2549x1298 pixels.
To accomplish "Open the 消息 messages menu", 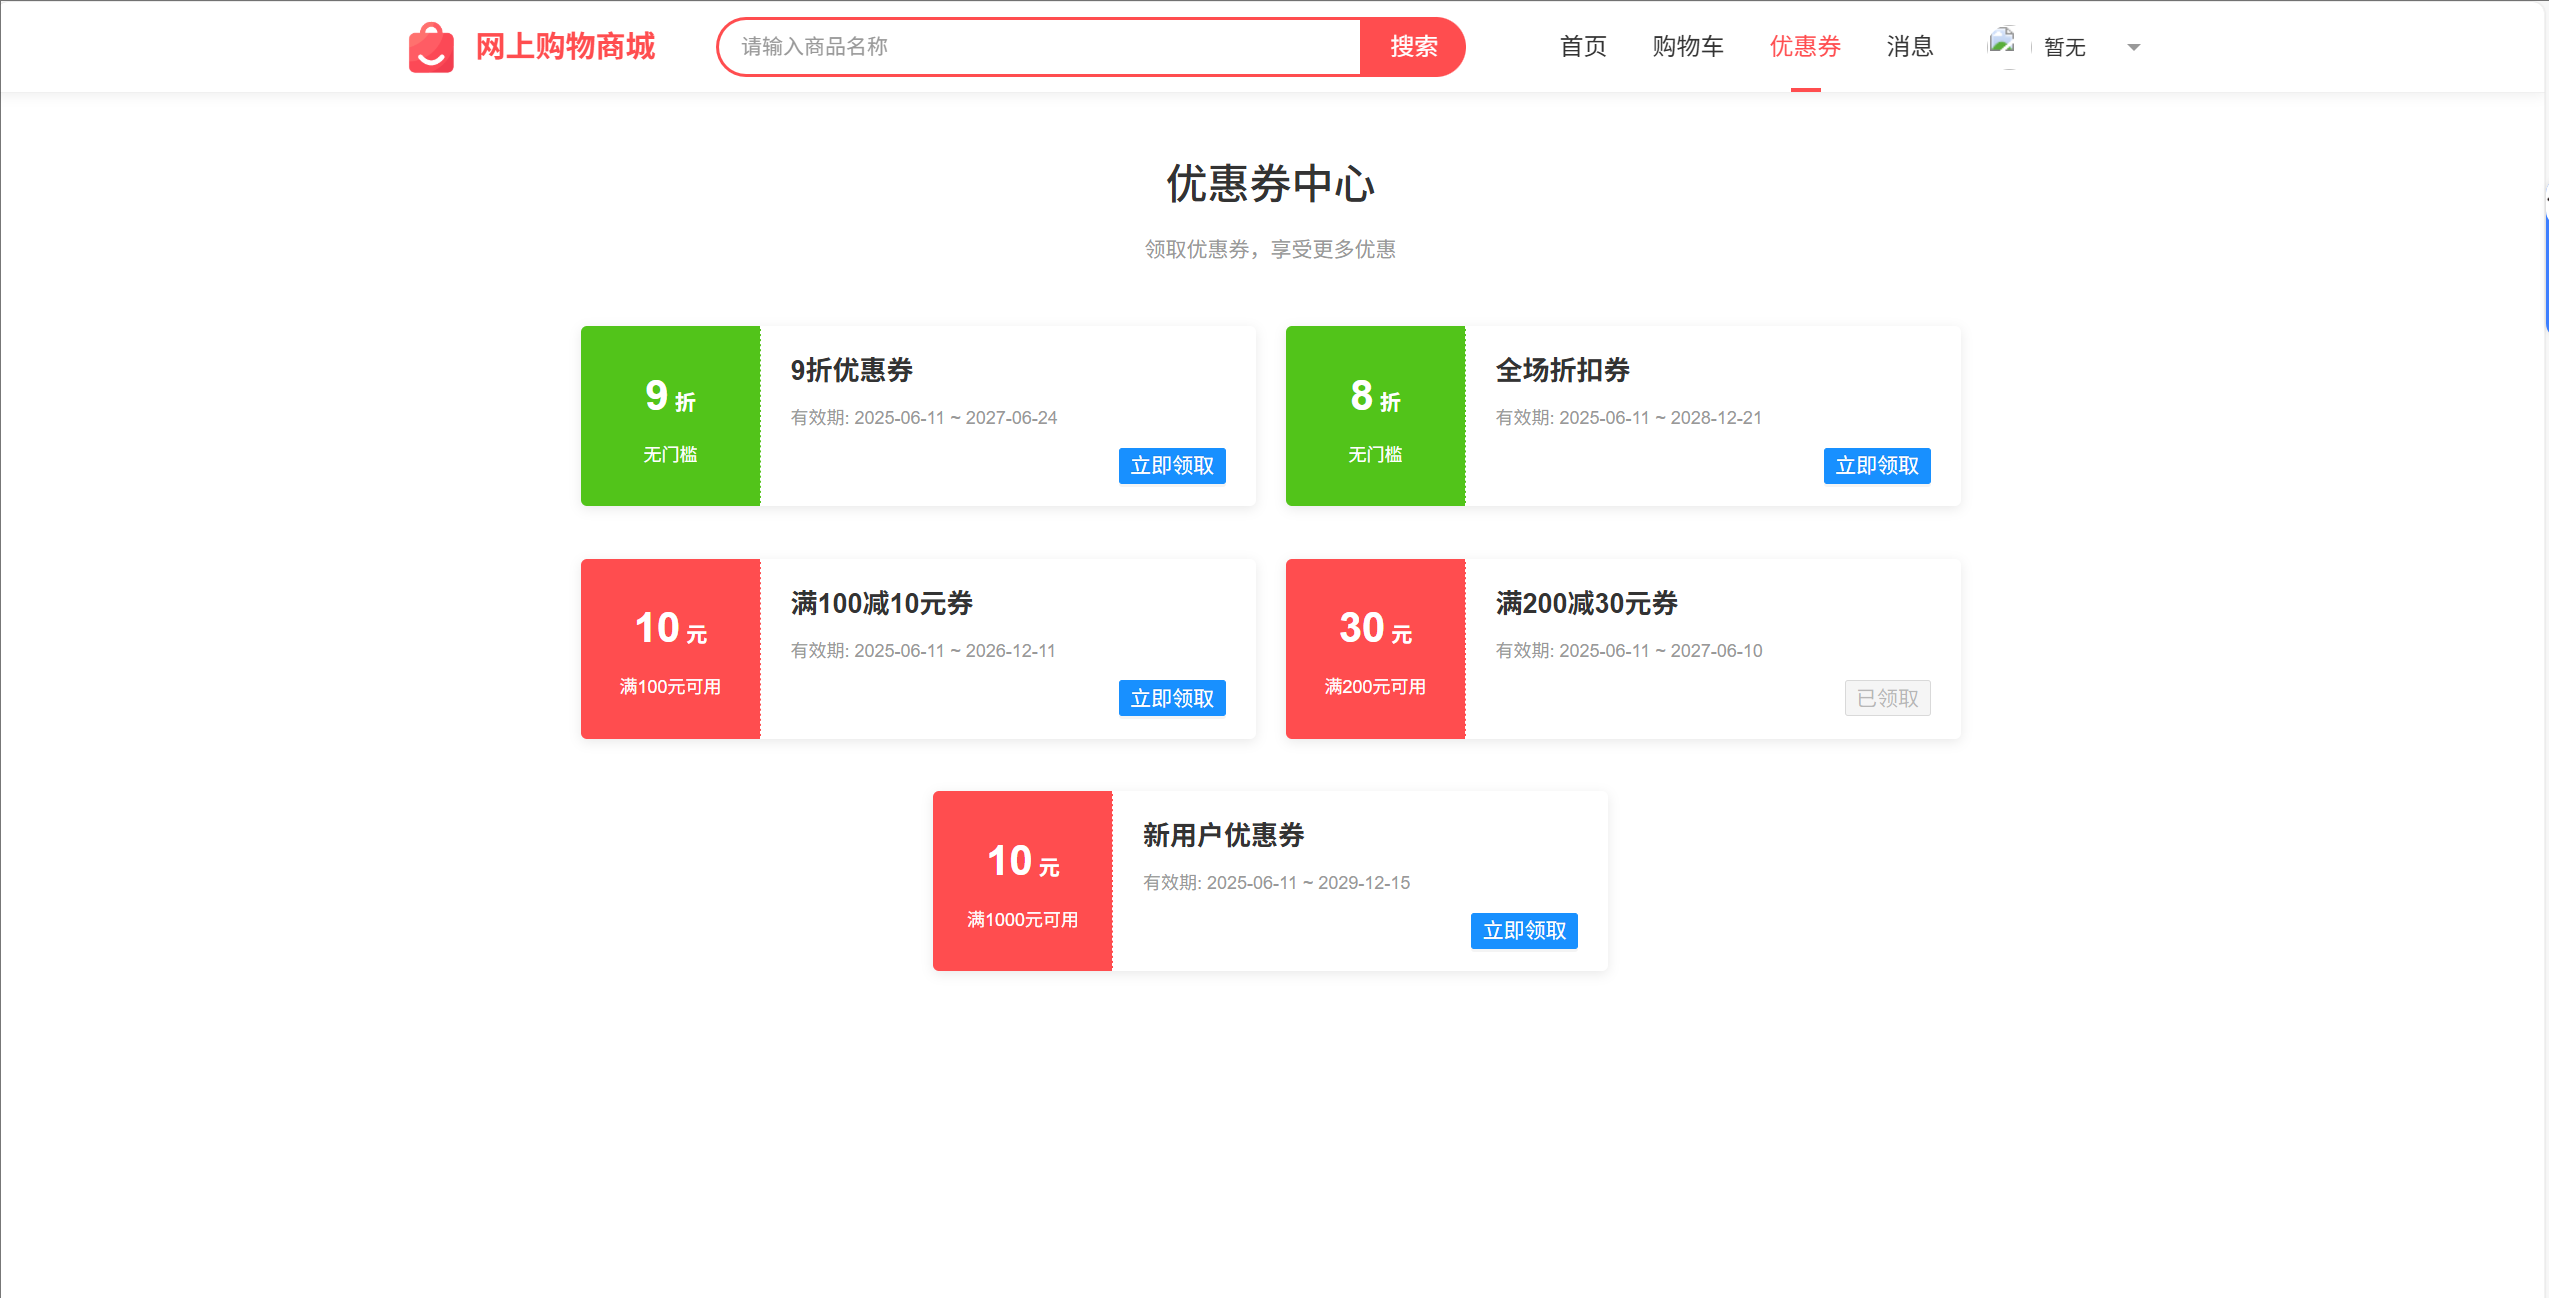I will (1910, 46).
